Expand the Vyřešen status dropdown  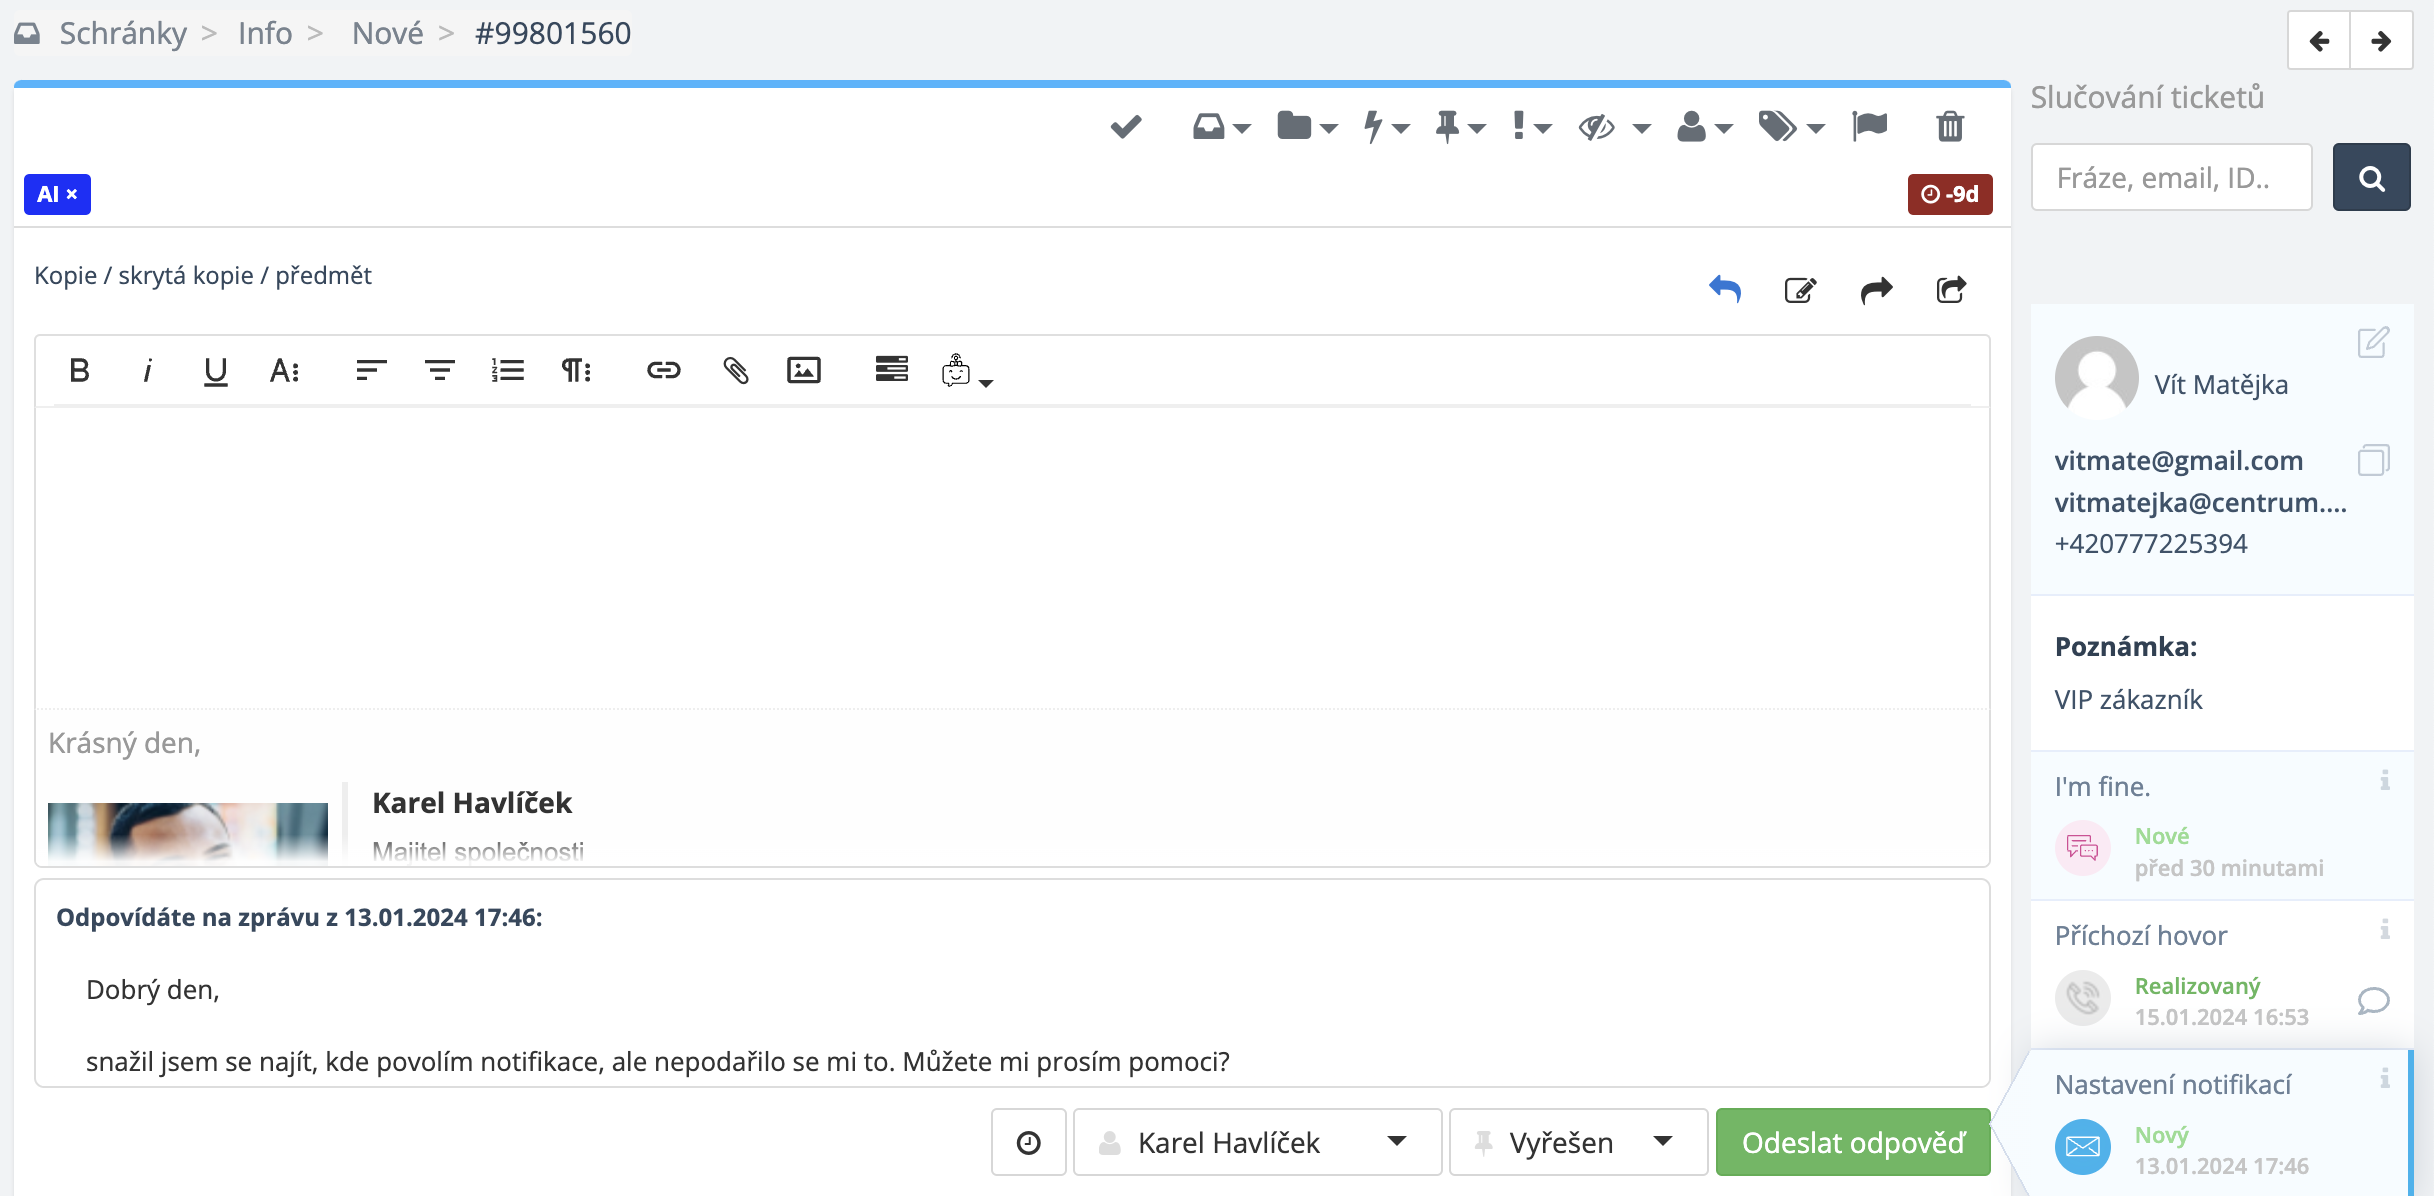click(1578, 1142)
